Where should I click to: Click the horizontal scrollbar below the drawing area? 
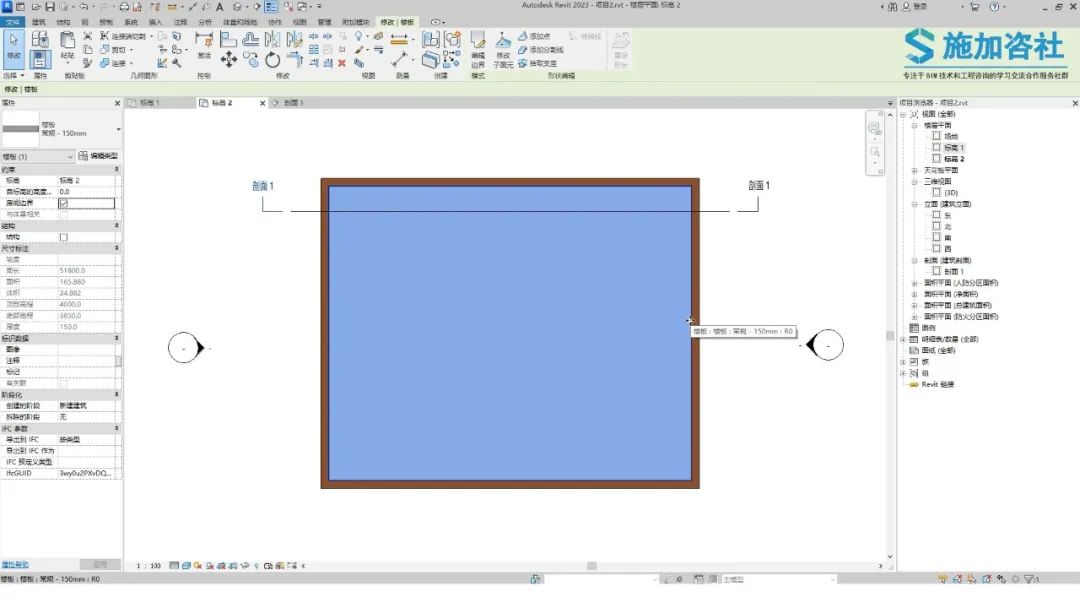(x=592, y=566)
